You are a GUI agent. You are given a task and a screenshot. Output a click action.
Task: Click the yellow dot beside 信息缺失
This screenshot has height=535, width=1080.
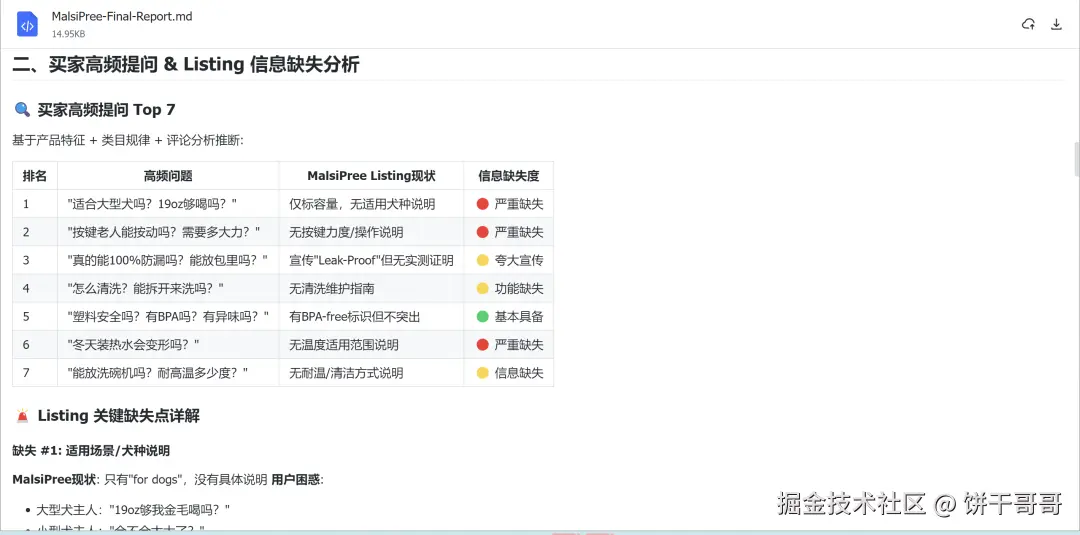coord(483,373)
